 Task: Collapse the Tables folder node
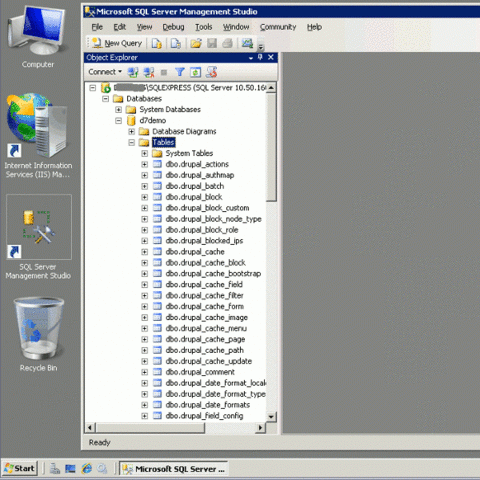(x=132, y=143)
